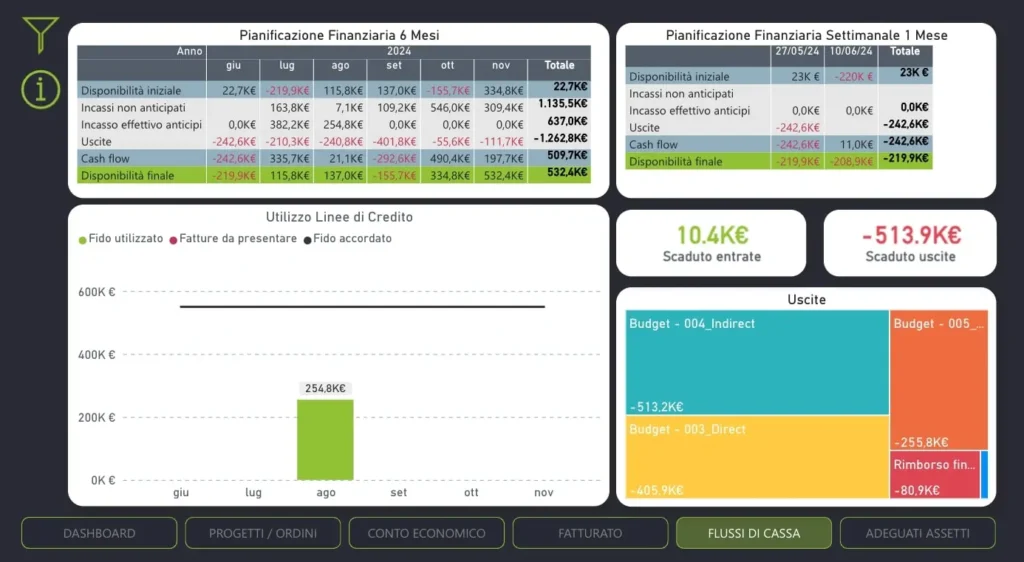Click the '-255,8K€' treemap value
This screenshot has height=562, width=1024.
click(x=921, y=442)
